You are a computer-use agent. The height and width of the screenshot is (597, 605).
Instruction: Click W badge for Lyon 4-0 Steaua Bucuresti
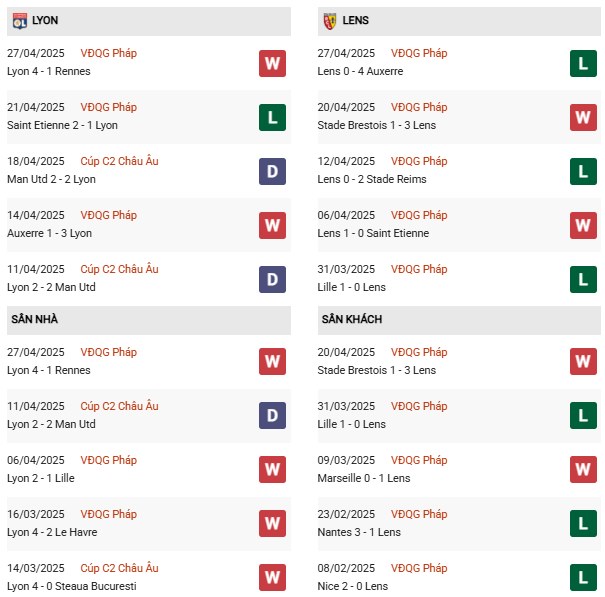pos(272,578)
